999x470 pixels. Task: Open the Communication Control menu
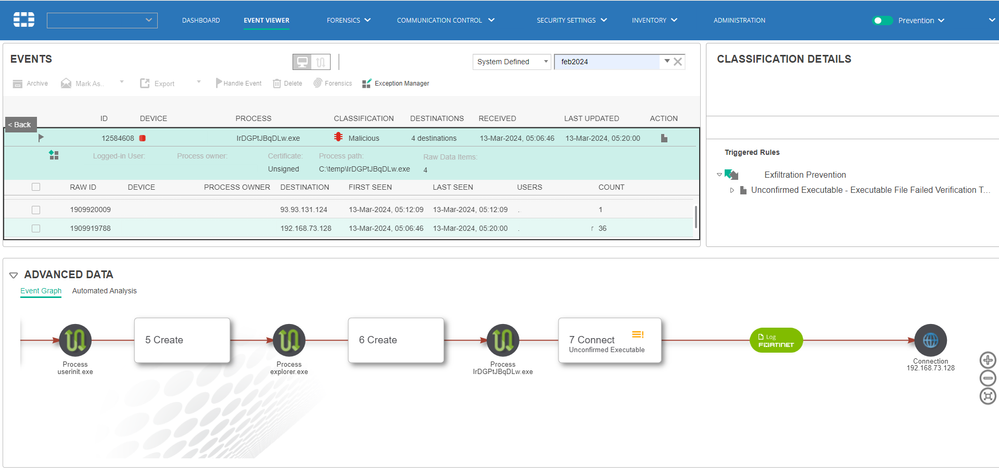tap(445, 20)
